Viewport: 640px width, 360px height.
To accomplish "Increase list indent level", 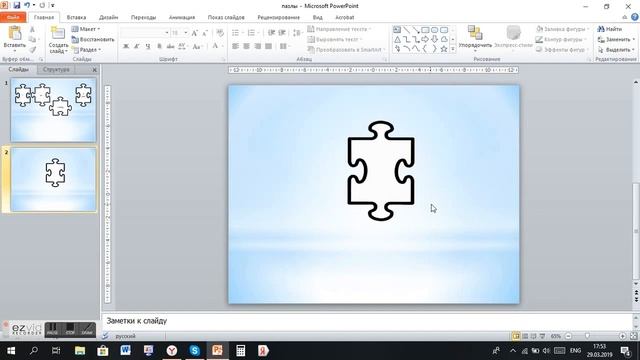I will click(x=282, y=33).
